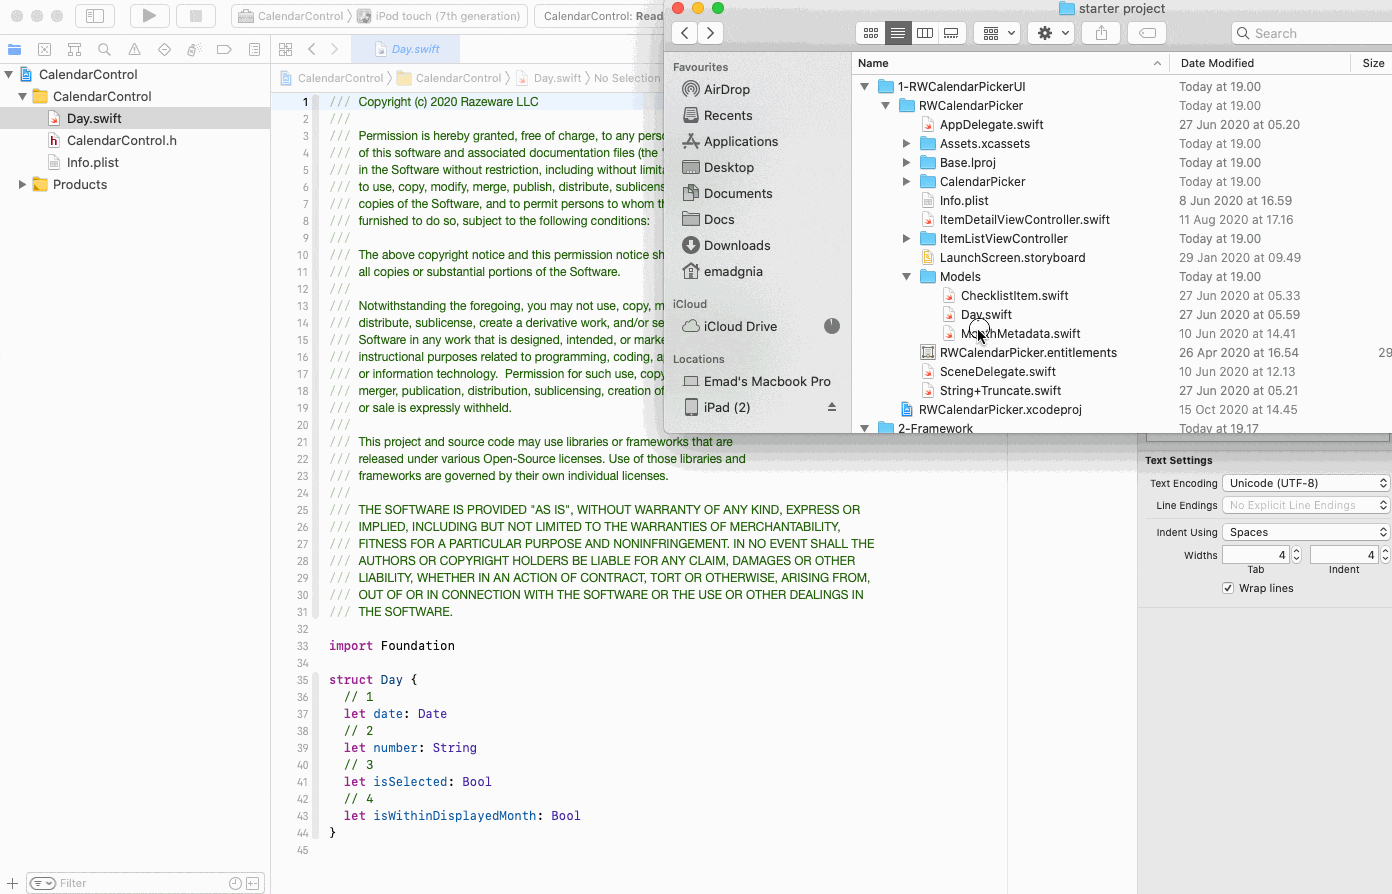The image size is (1392, 894).
Task: Open the Issue navigator warning icon
Action: point(134,49)
